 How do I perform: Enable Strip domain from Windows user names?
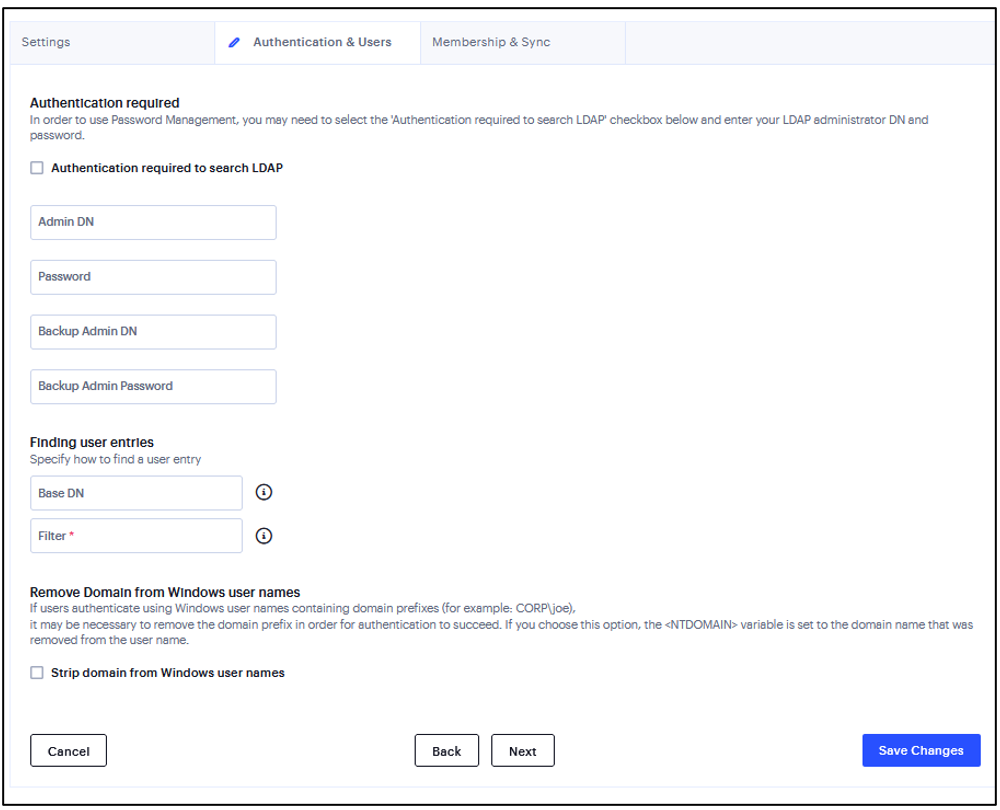[x=37, y=673]
